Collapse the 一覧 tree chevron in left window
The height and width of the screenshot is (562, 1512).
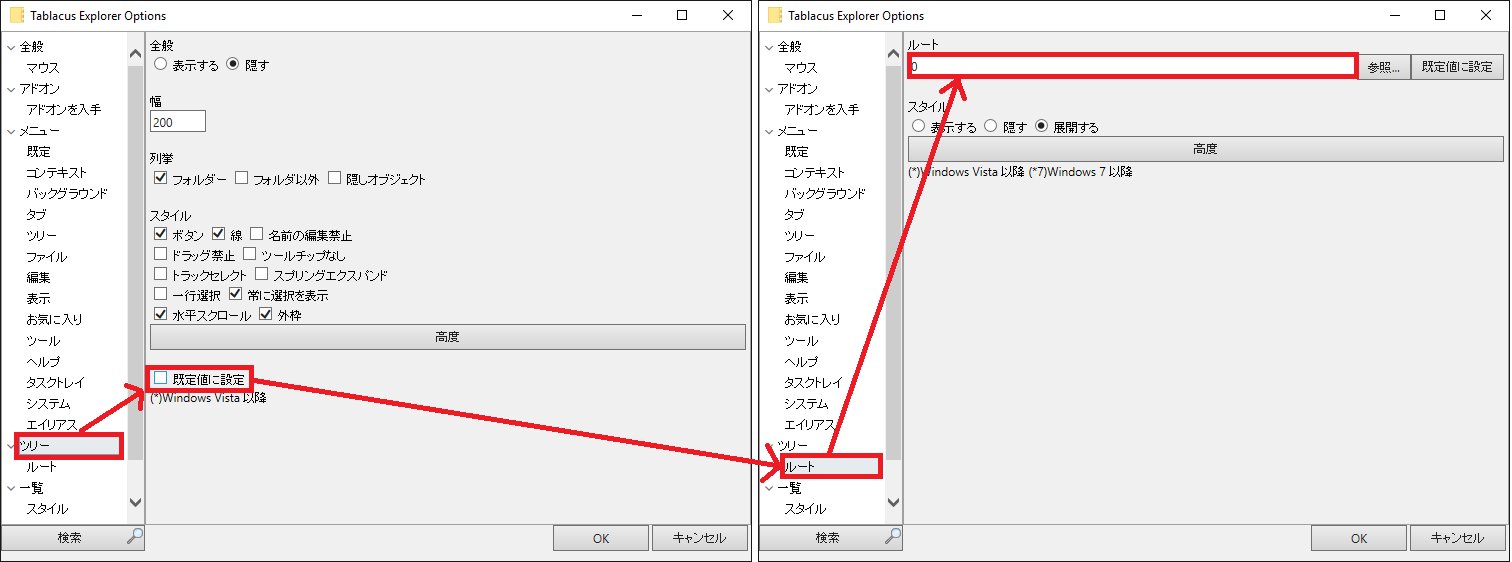tap(11, 488)
